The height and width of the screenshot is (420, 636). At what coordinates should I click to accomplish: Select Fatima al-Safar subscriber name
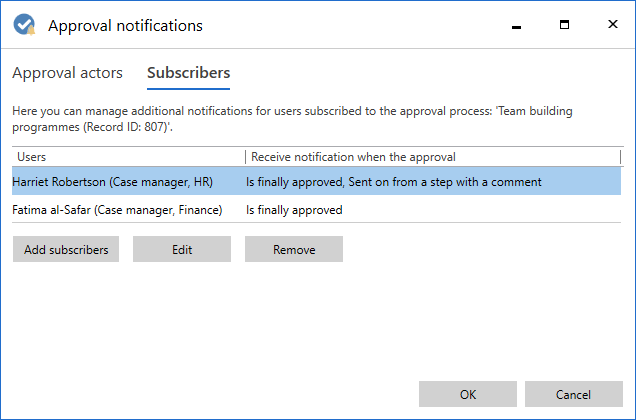(117, 210)
